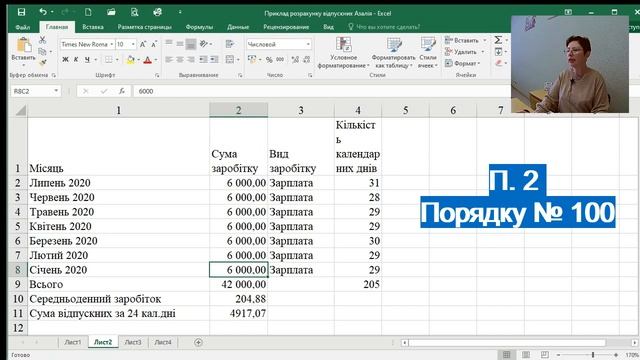Expand Merge cells dropdown

tap(238, 60)
